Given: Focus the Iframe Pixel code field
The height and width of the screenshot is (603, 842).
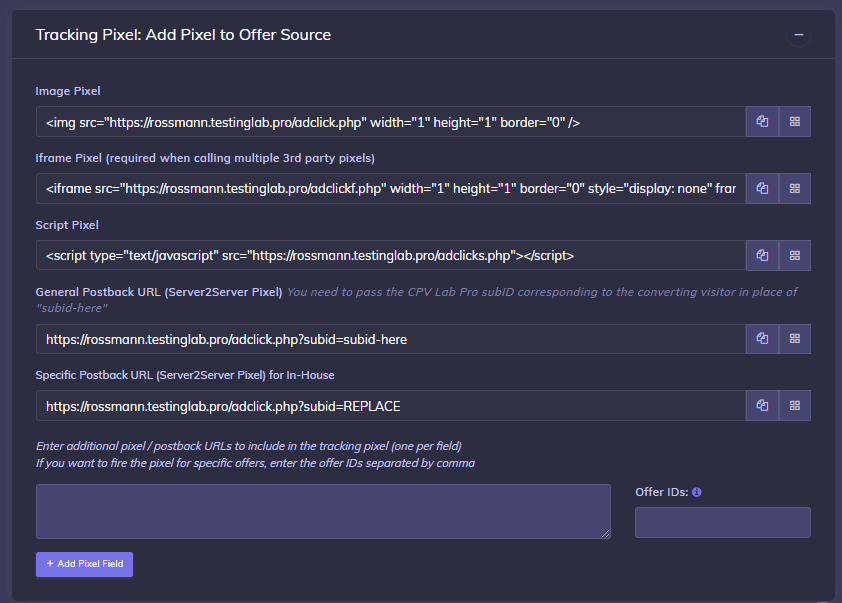Looking at the screenshot, I should [391, 188].
